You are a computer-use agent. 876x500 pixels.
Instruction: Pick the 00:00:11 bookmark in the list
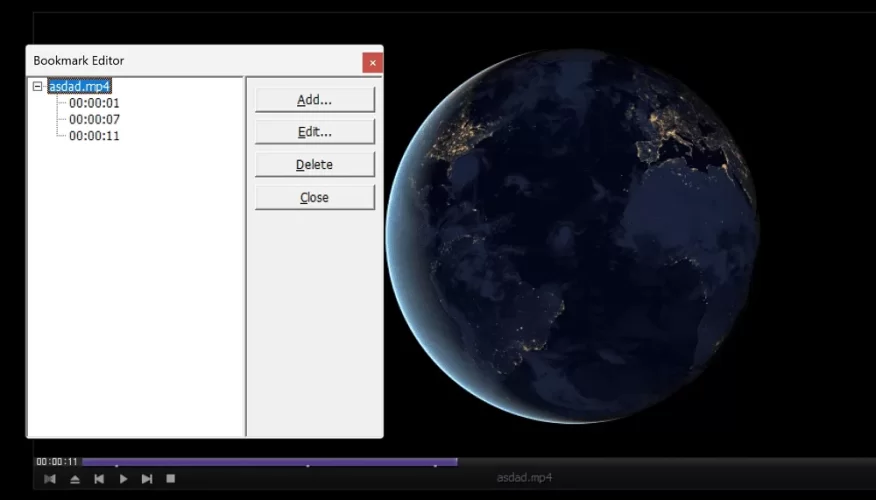[x=94, y=135]
